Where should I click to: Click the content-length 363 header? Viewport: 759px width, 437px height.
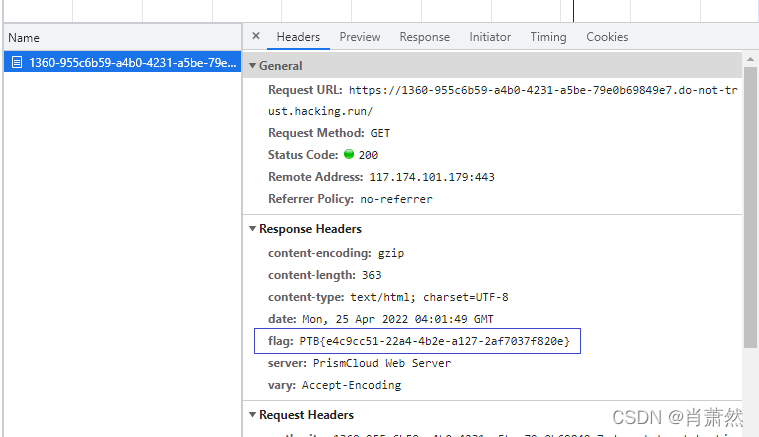(325, 275)
